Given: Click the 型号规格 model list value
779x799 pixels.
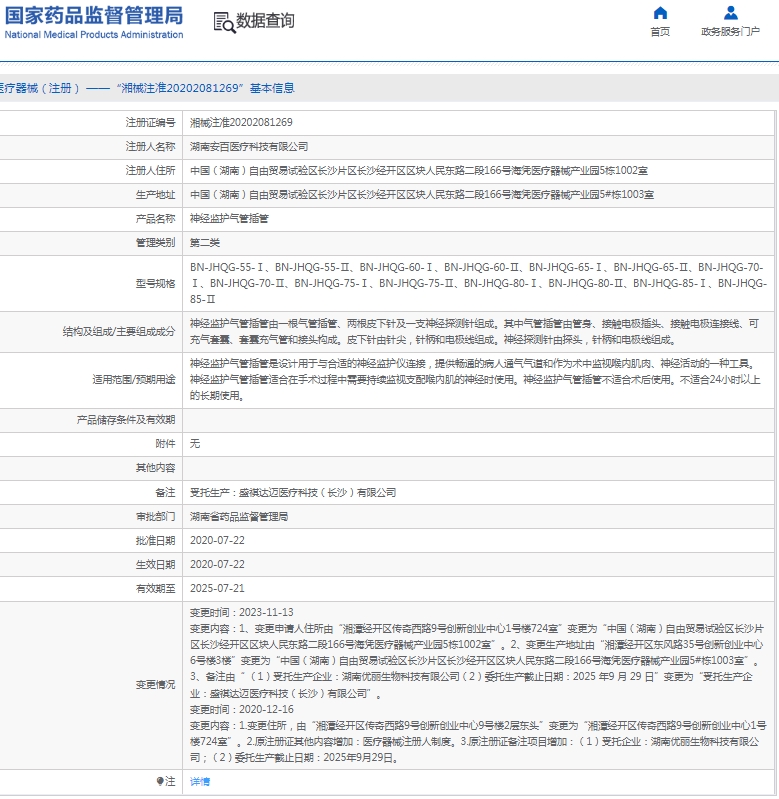Looking at the screenshot, I should [478, 283].
